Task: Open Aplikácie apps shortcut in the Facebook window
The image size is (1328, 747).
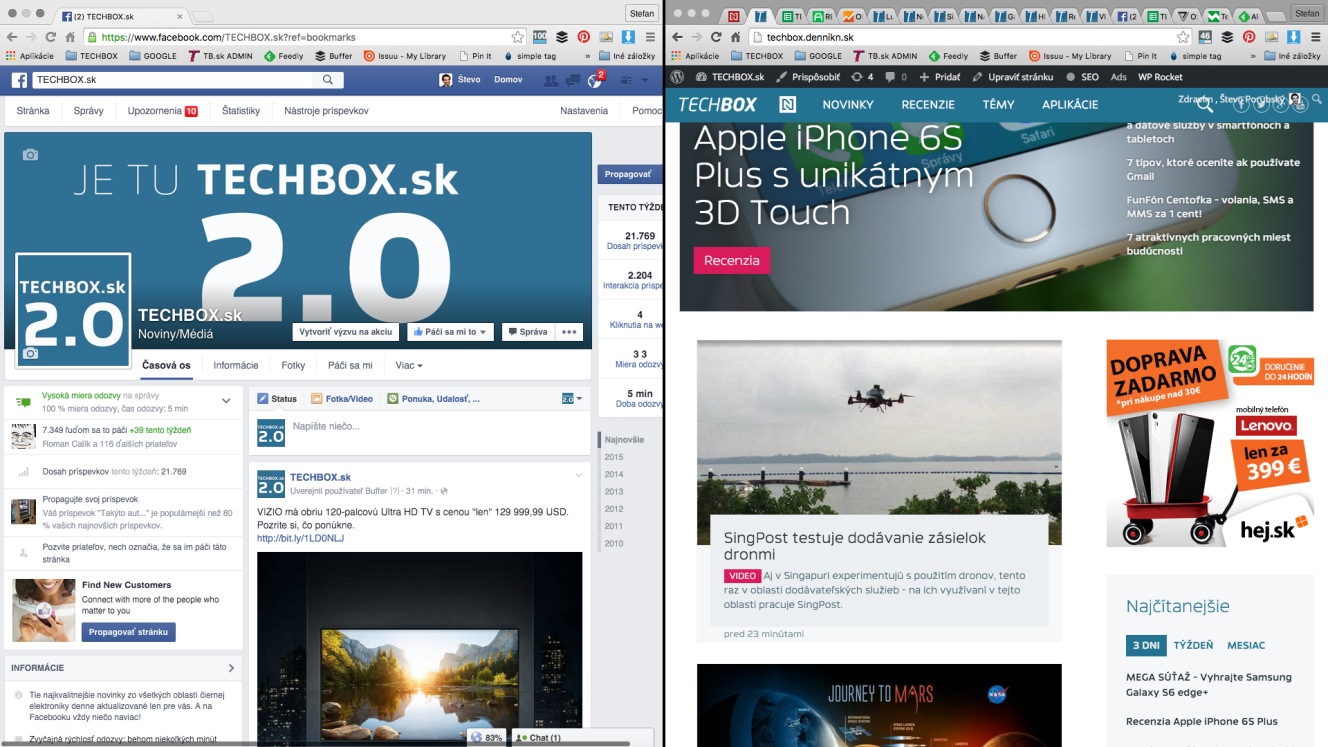Action: coord(30,56)
